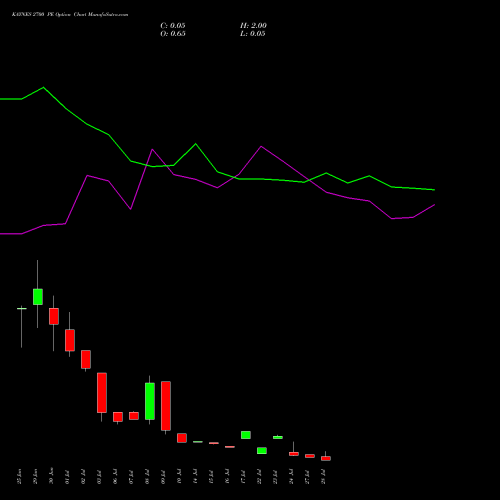Click the '25 Jun' date axis label
Viewport: 500px width, 500px height.
19,476
